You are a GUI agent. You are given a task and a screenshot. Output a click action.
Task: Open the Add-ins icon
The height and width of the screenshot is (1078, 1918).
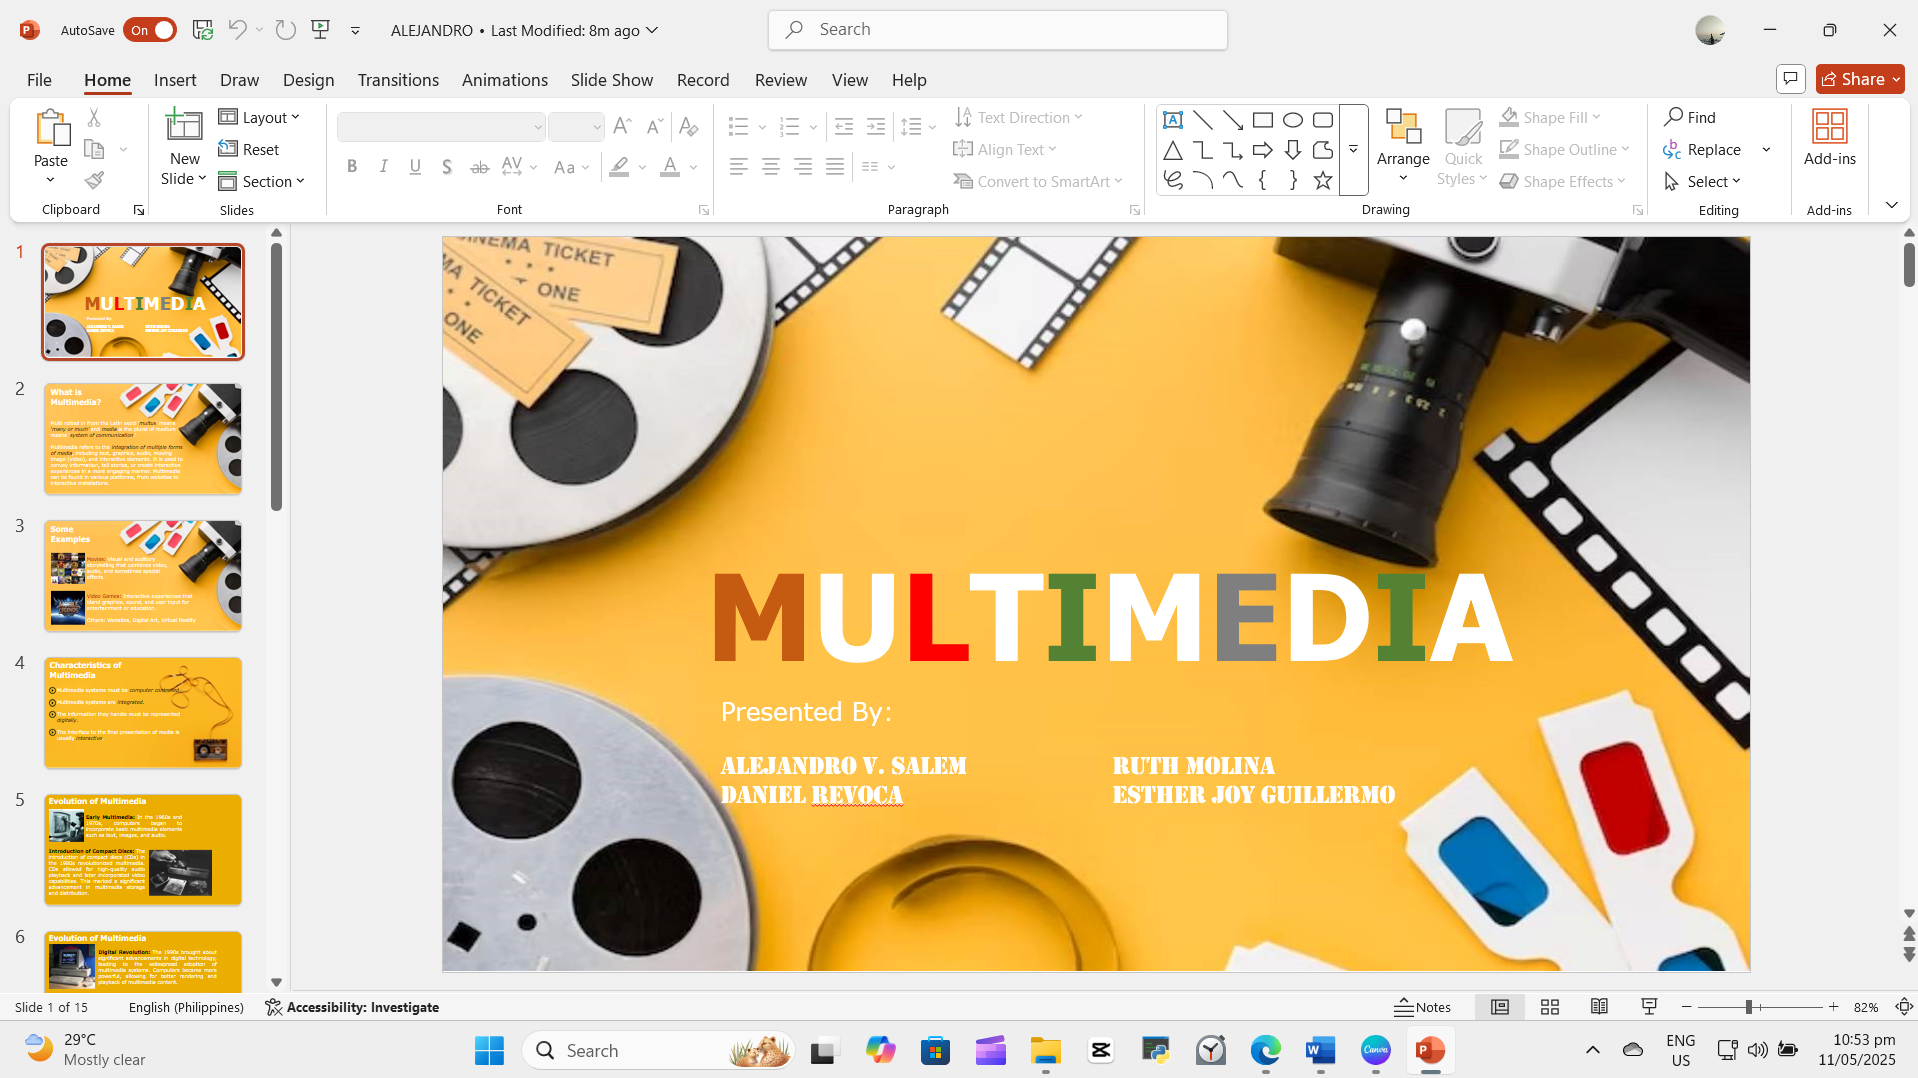pos(1829,127)
